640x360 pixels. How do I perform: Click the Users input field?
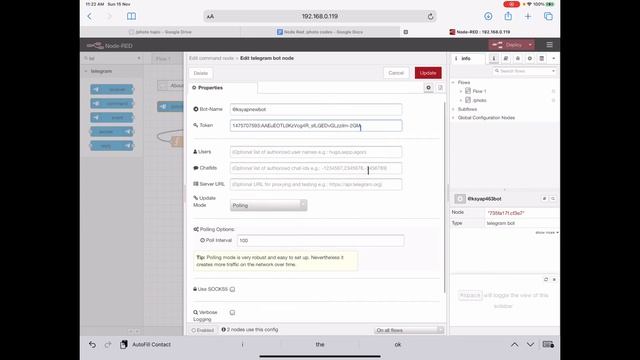(316, 152)
